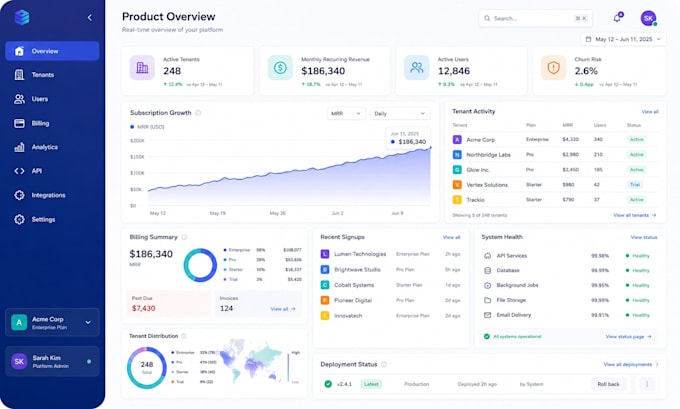Open Sarah Kim profile card
This screenshot has width=680, height=409.
[x=52, y=361]
